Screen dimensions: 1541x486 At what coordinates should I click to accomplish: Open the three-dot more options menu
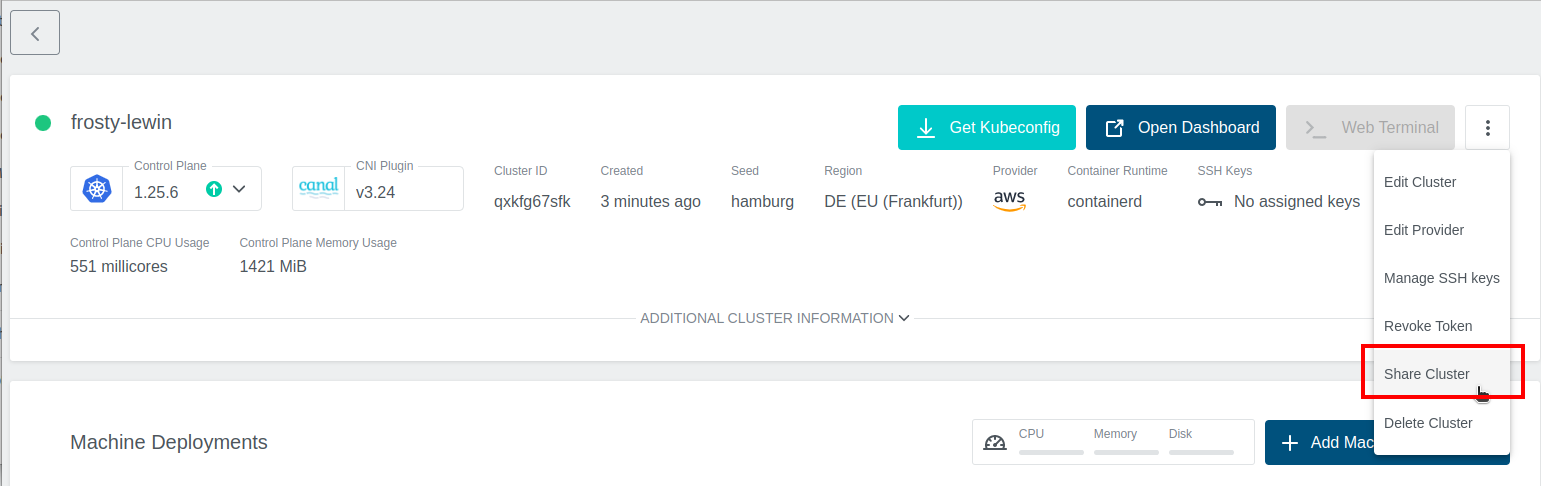(x=1487, y=128)
